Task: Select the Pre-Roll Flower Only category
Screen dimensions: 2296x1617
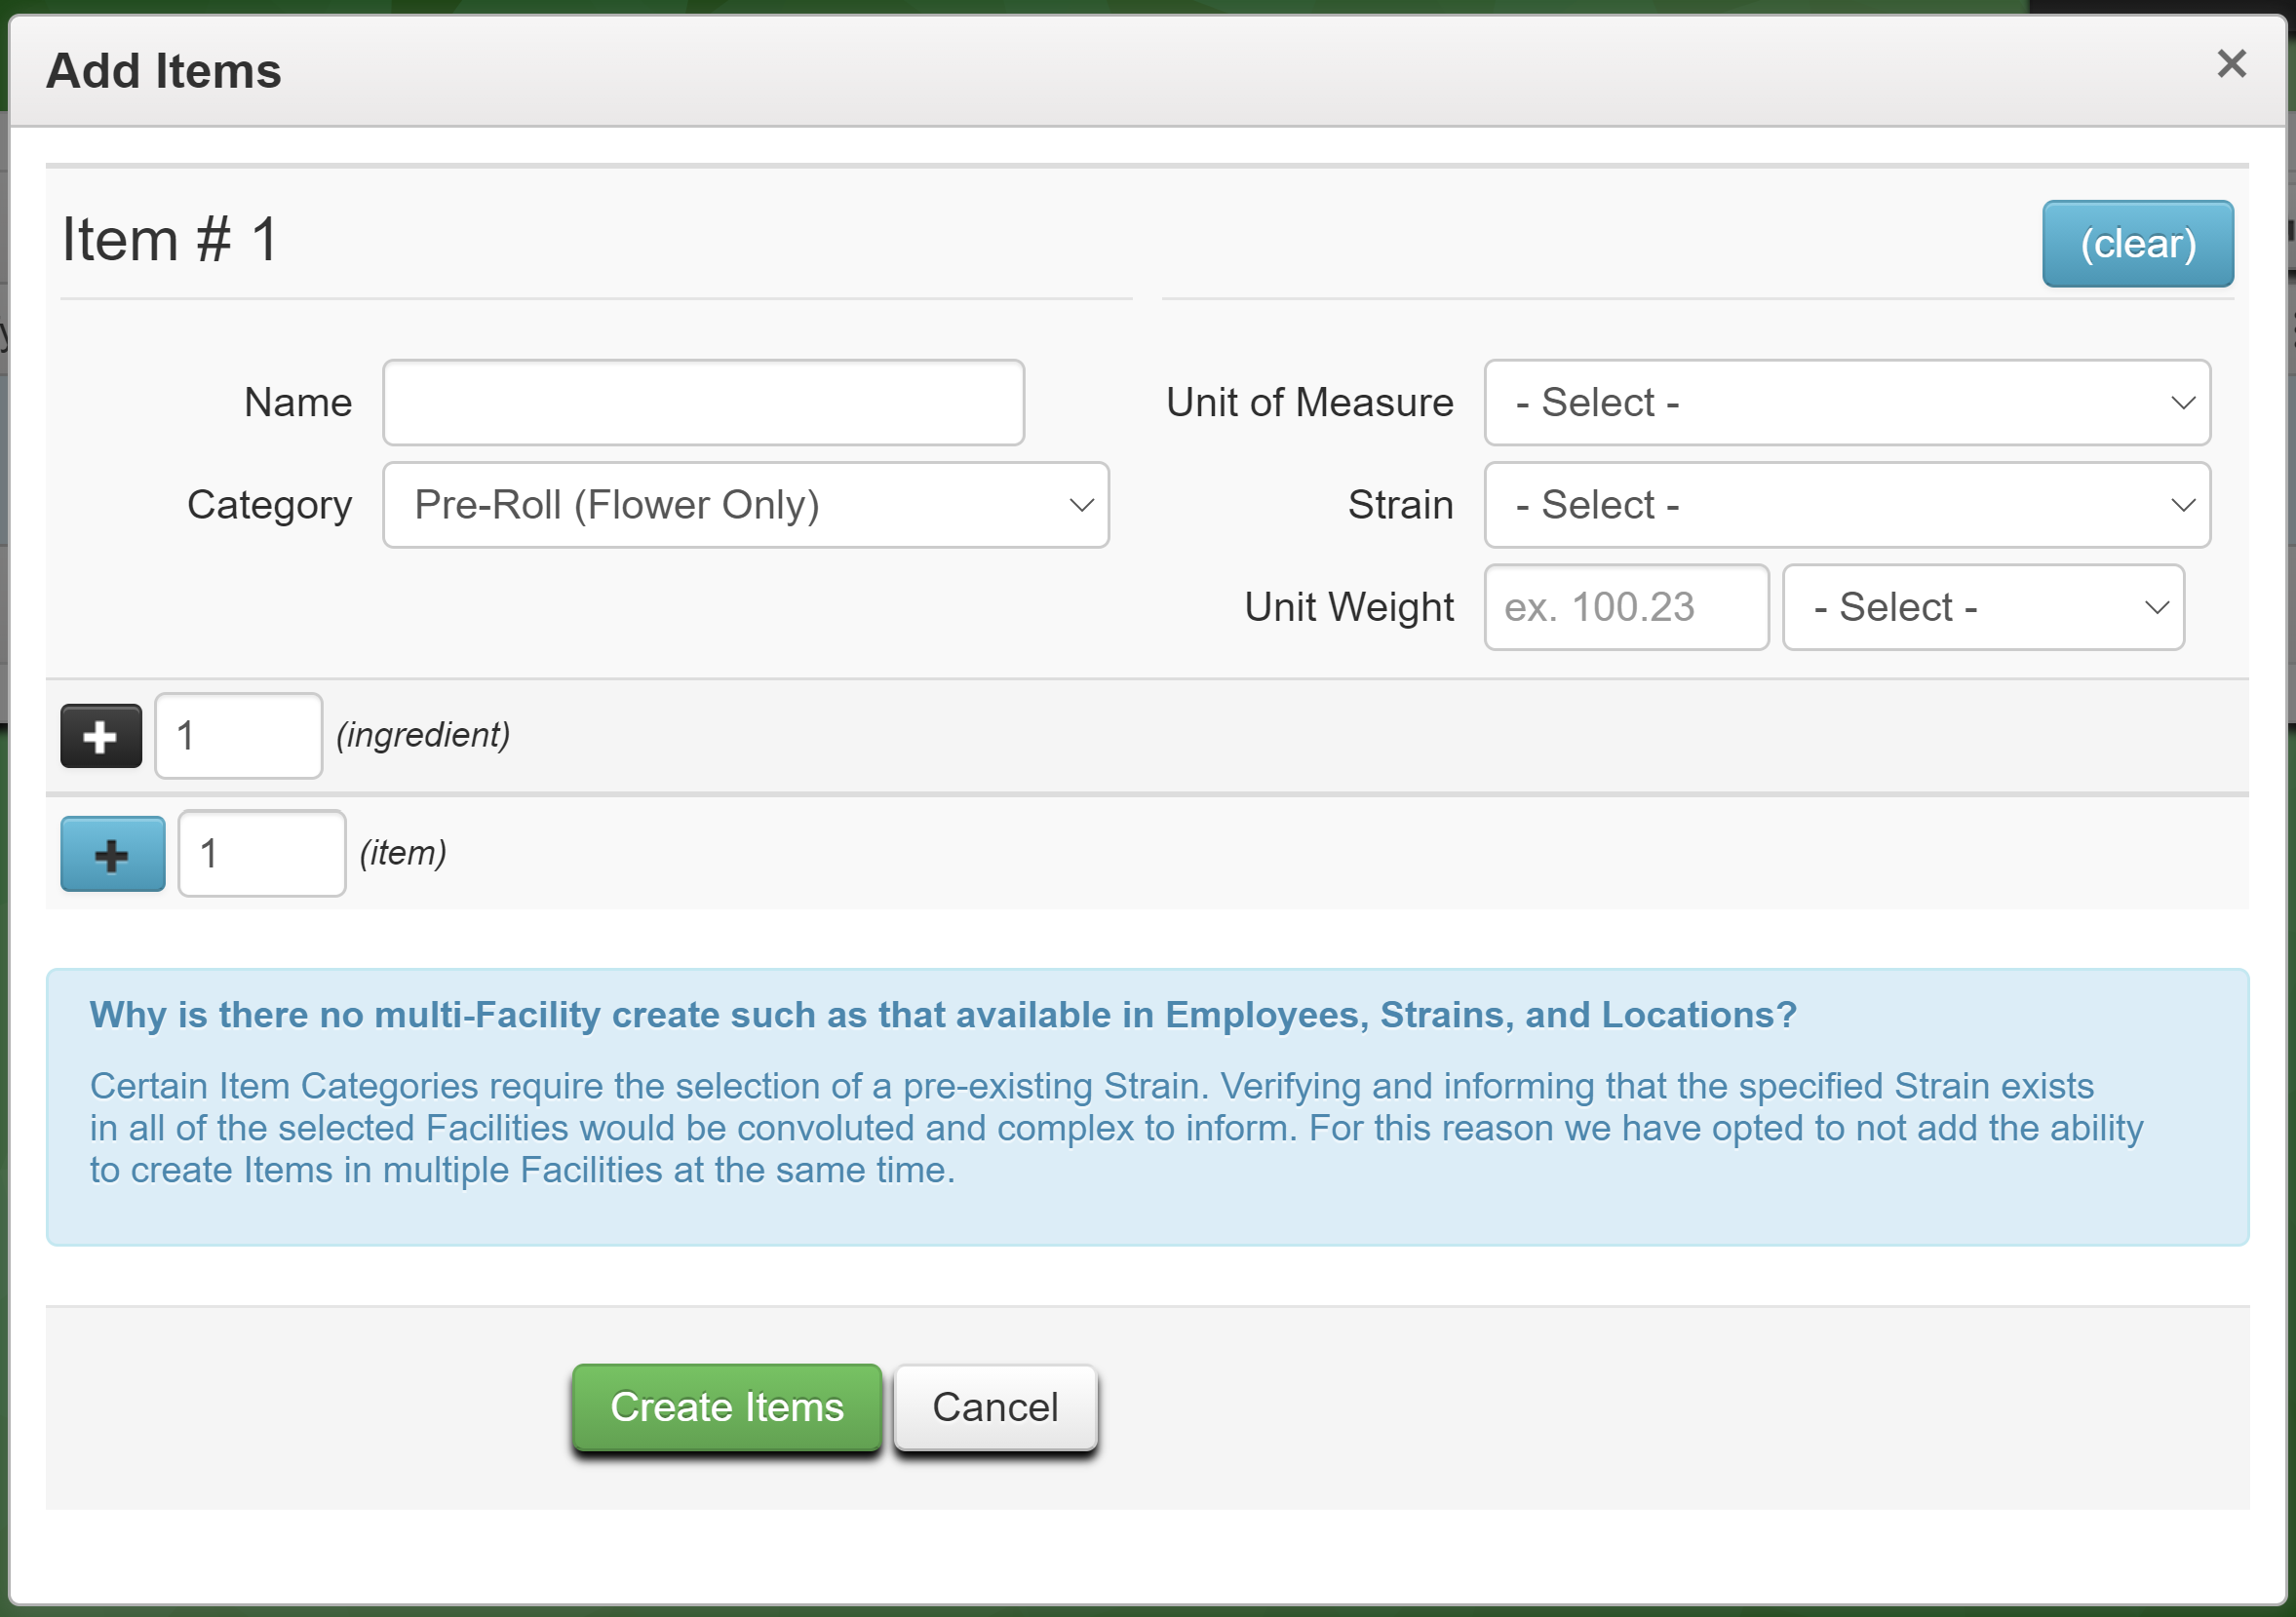Action: pyautogui.click(x=744, y=504)
